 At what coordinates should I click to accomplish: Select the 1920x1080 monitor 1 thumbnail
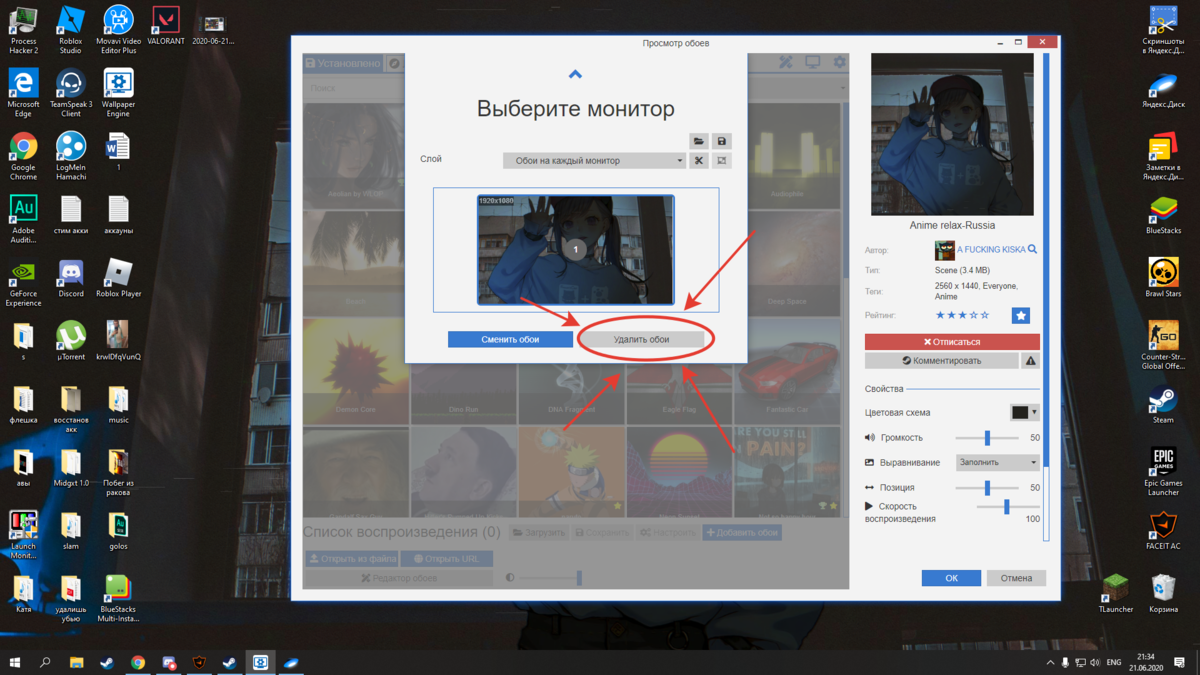(576, 250)
